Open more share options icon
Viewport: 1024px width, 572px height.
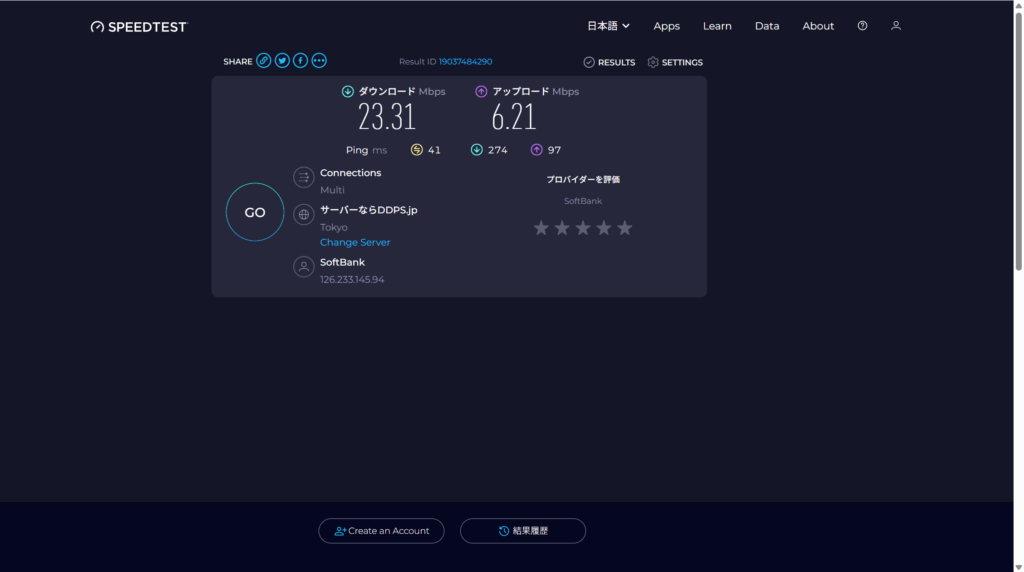coord(319,61)
